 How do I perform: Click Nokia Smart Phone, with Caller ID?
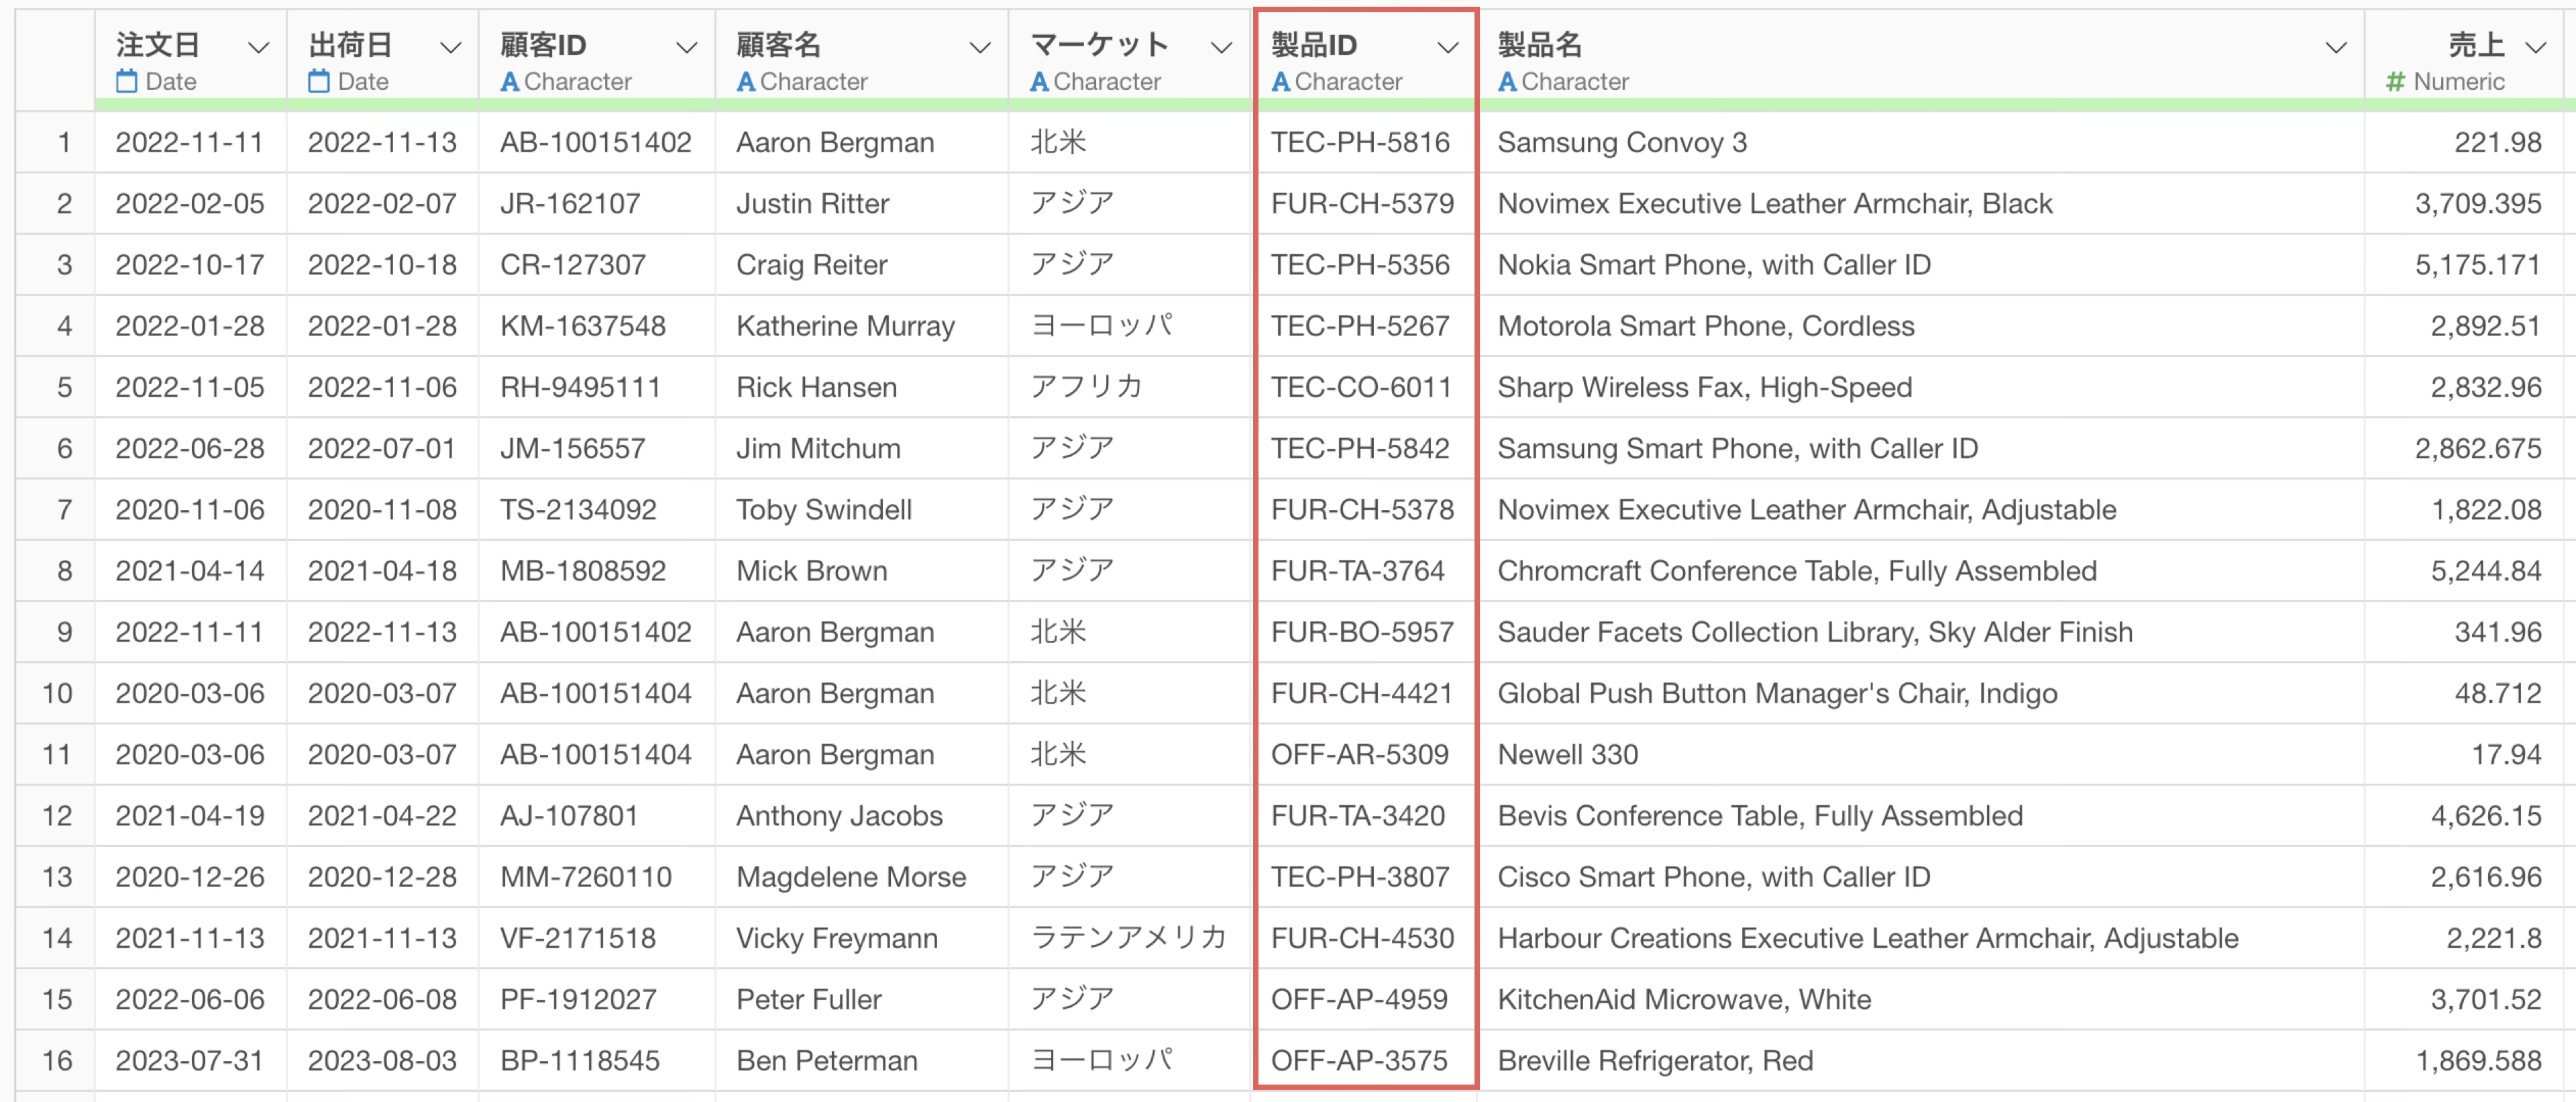[x=1714, y=265]
